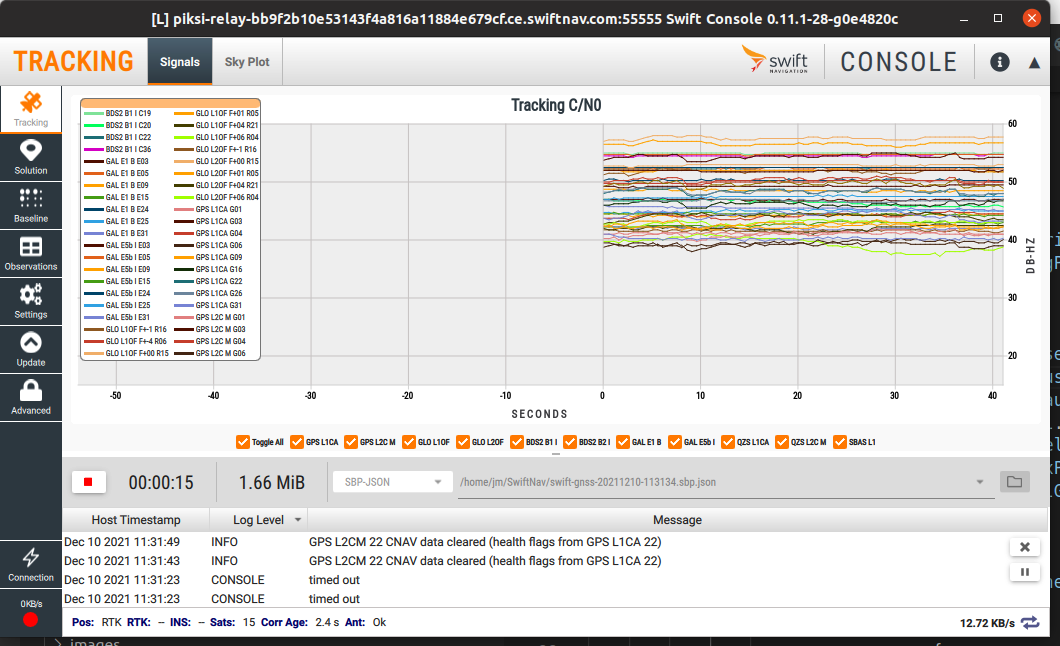Uncheck the GPS L1CA checkbox
This screenshot has height=646, width=1060.
click(x=297, y=442)
